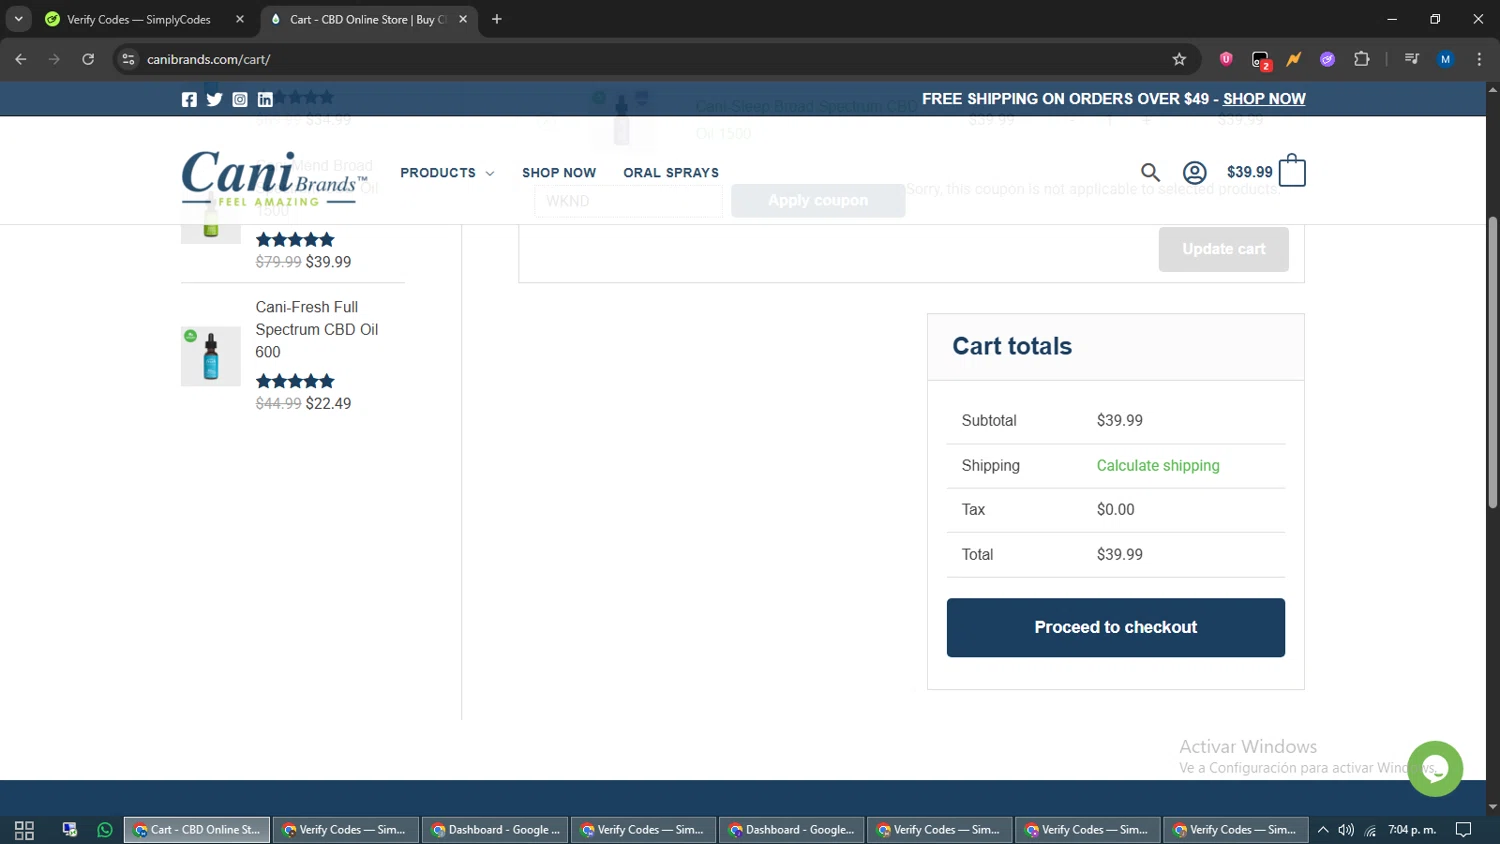The height and width of the screenshot is (844, 1500).
Task: Click the Tax $0.00 value
Action: (x=1116, y=510)
